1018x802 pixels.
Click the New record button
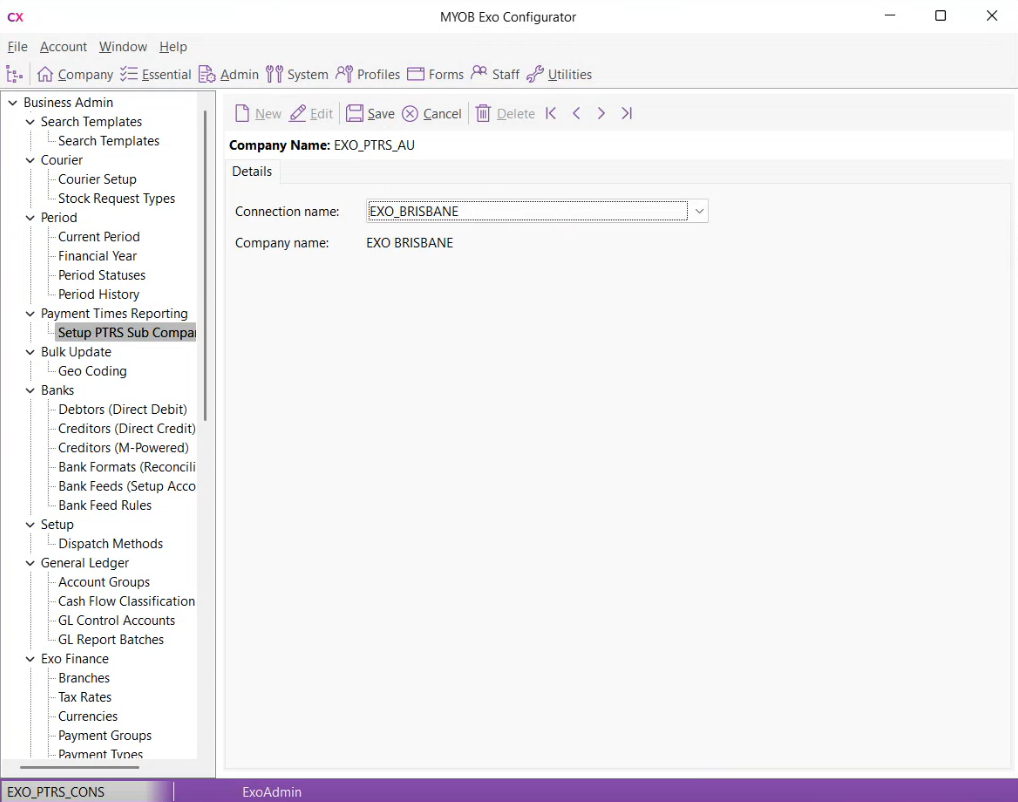pyautogui.click(x=258, y=114)
